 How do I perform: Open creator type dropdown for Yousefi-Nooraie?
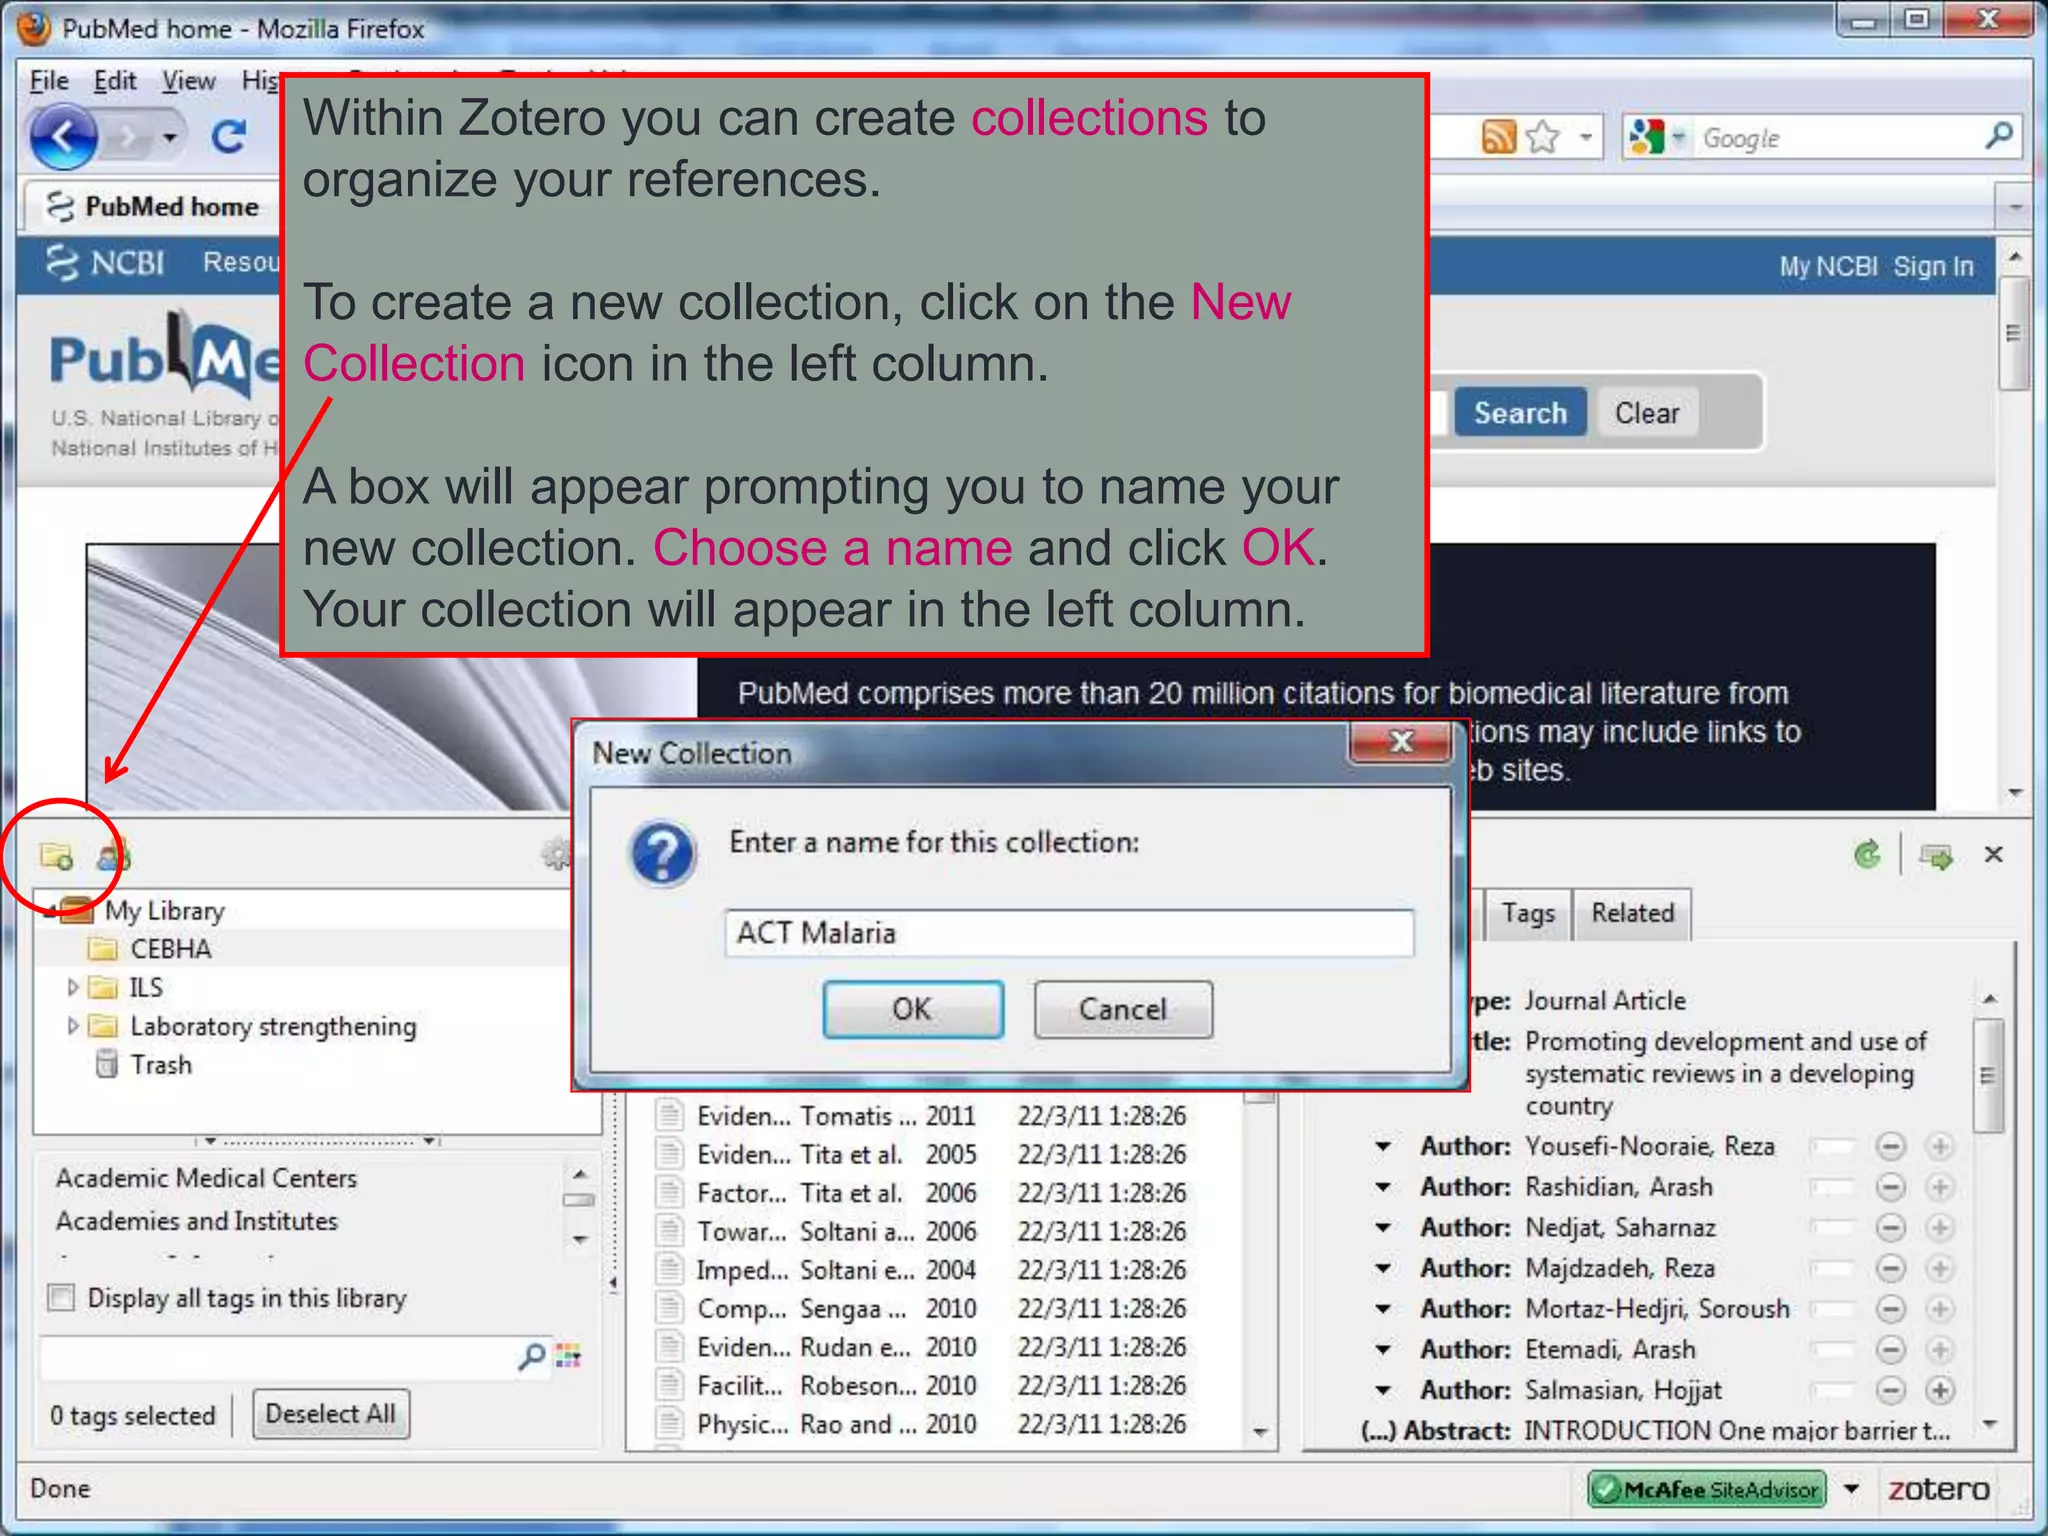[x=1382, y=1147]
